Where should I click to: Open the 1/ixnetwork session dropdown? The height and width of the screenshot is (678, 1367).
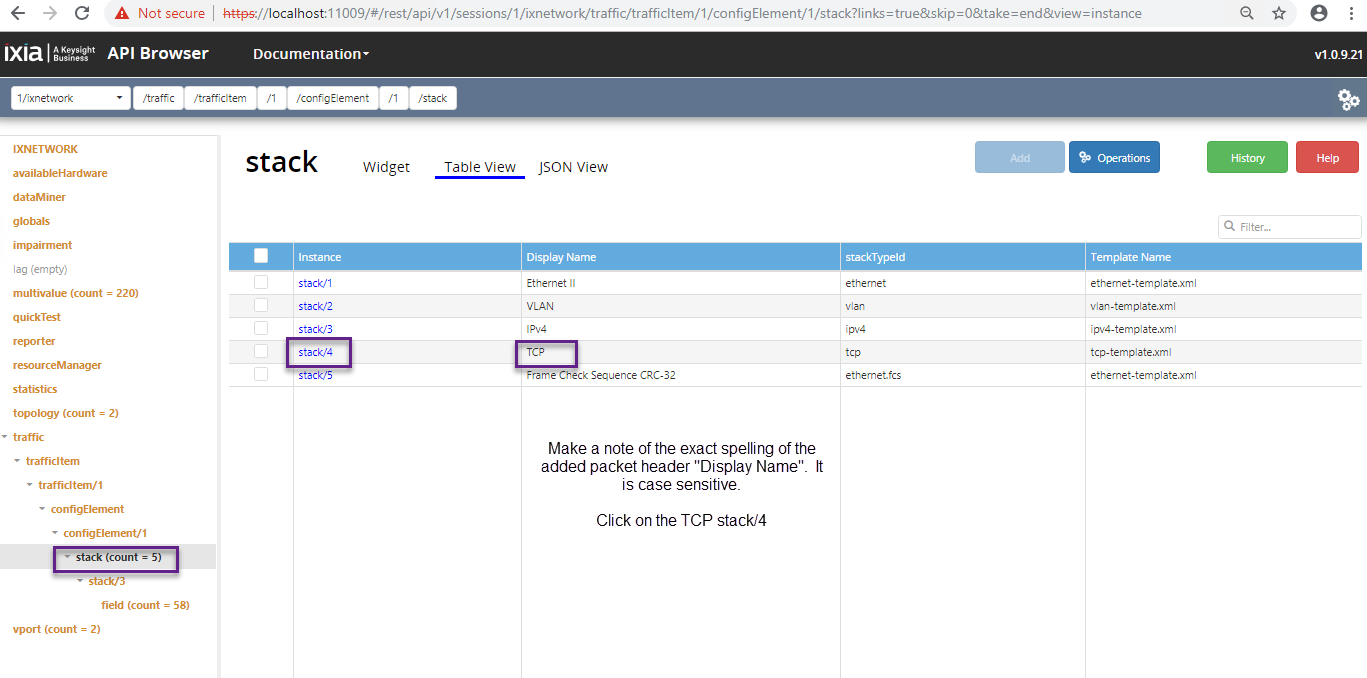pyautogui.click(x=71, y=98)
